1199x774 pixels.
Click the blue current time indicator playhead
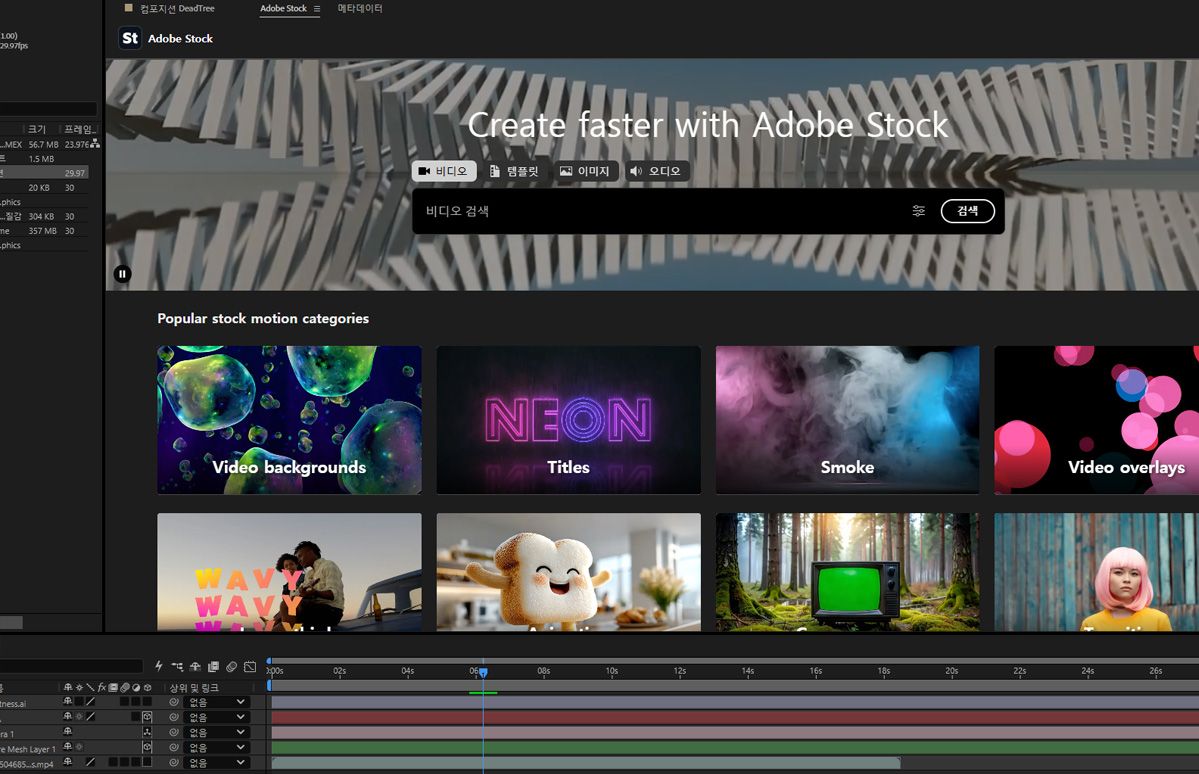pos(483,672)
